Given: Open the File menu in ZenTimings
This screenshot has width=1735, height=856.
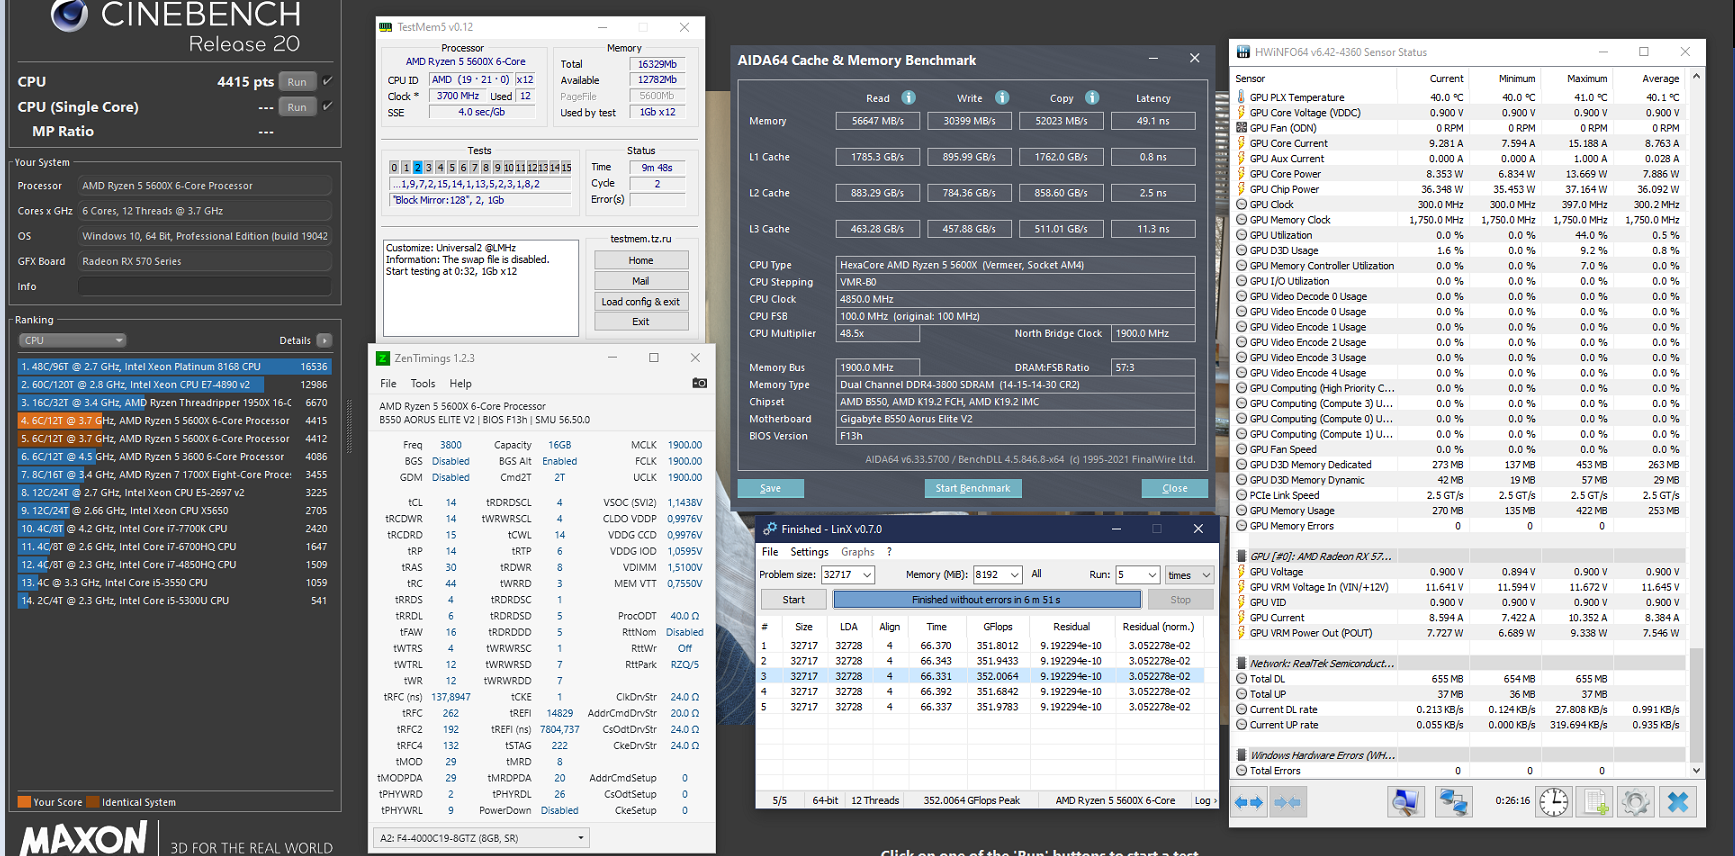Looking at the screenshot, I should pos(388,384).
